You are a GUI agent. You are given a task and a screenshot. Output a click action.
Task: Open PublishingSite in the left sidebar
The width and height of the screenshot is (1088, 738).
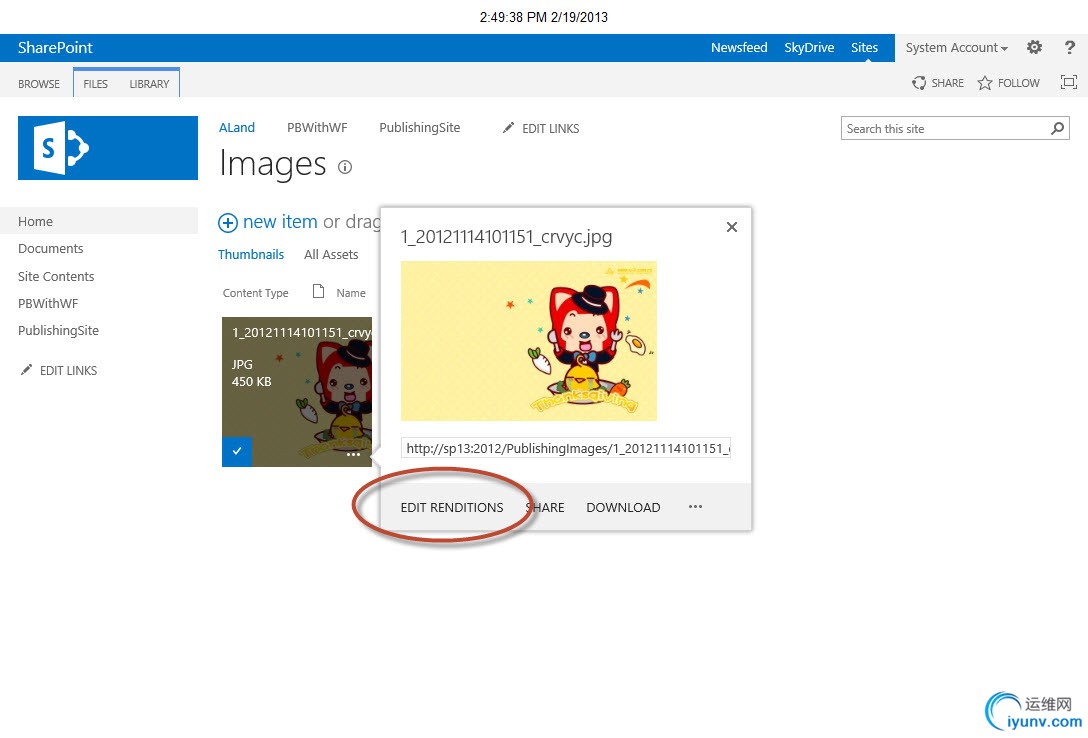[x=58, y=331]
